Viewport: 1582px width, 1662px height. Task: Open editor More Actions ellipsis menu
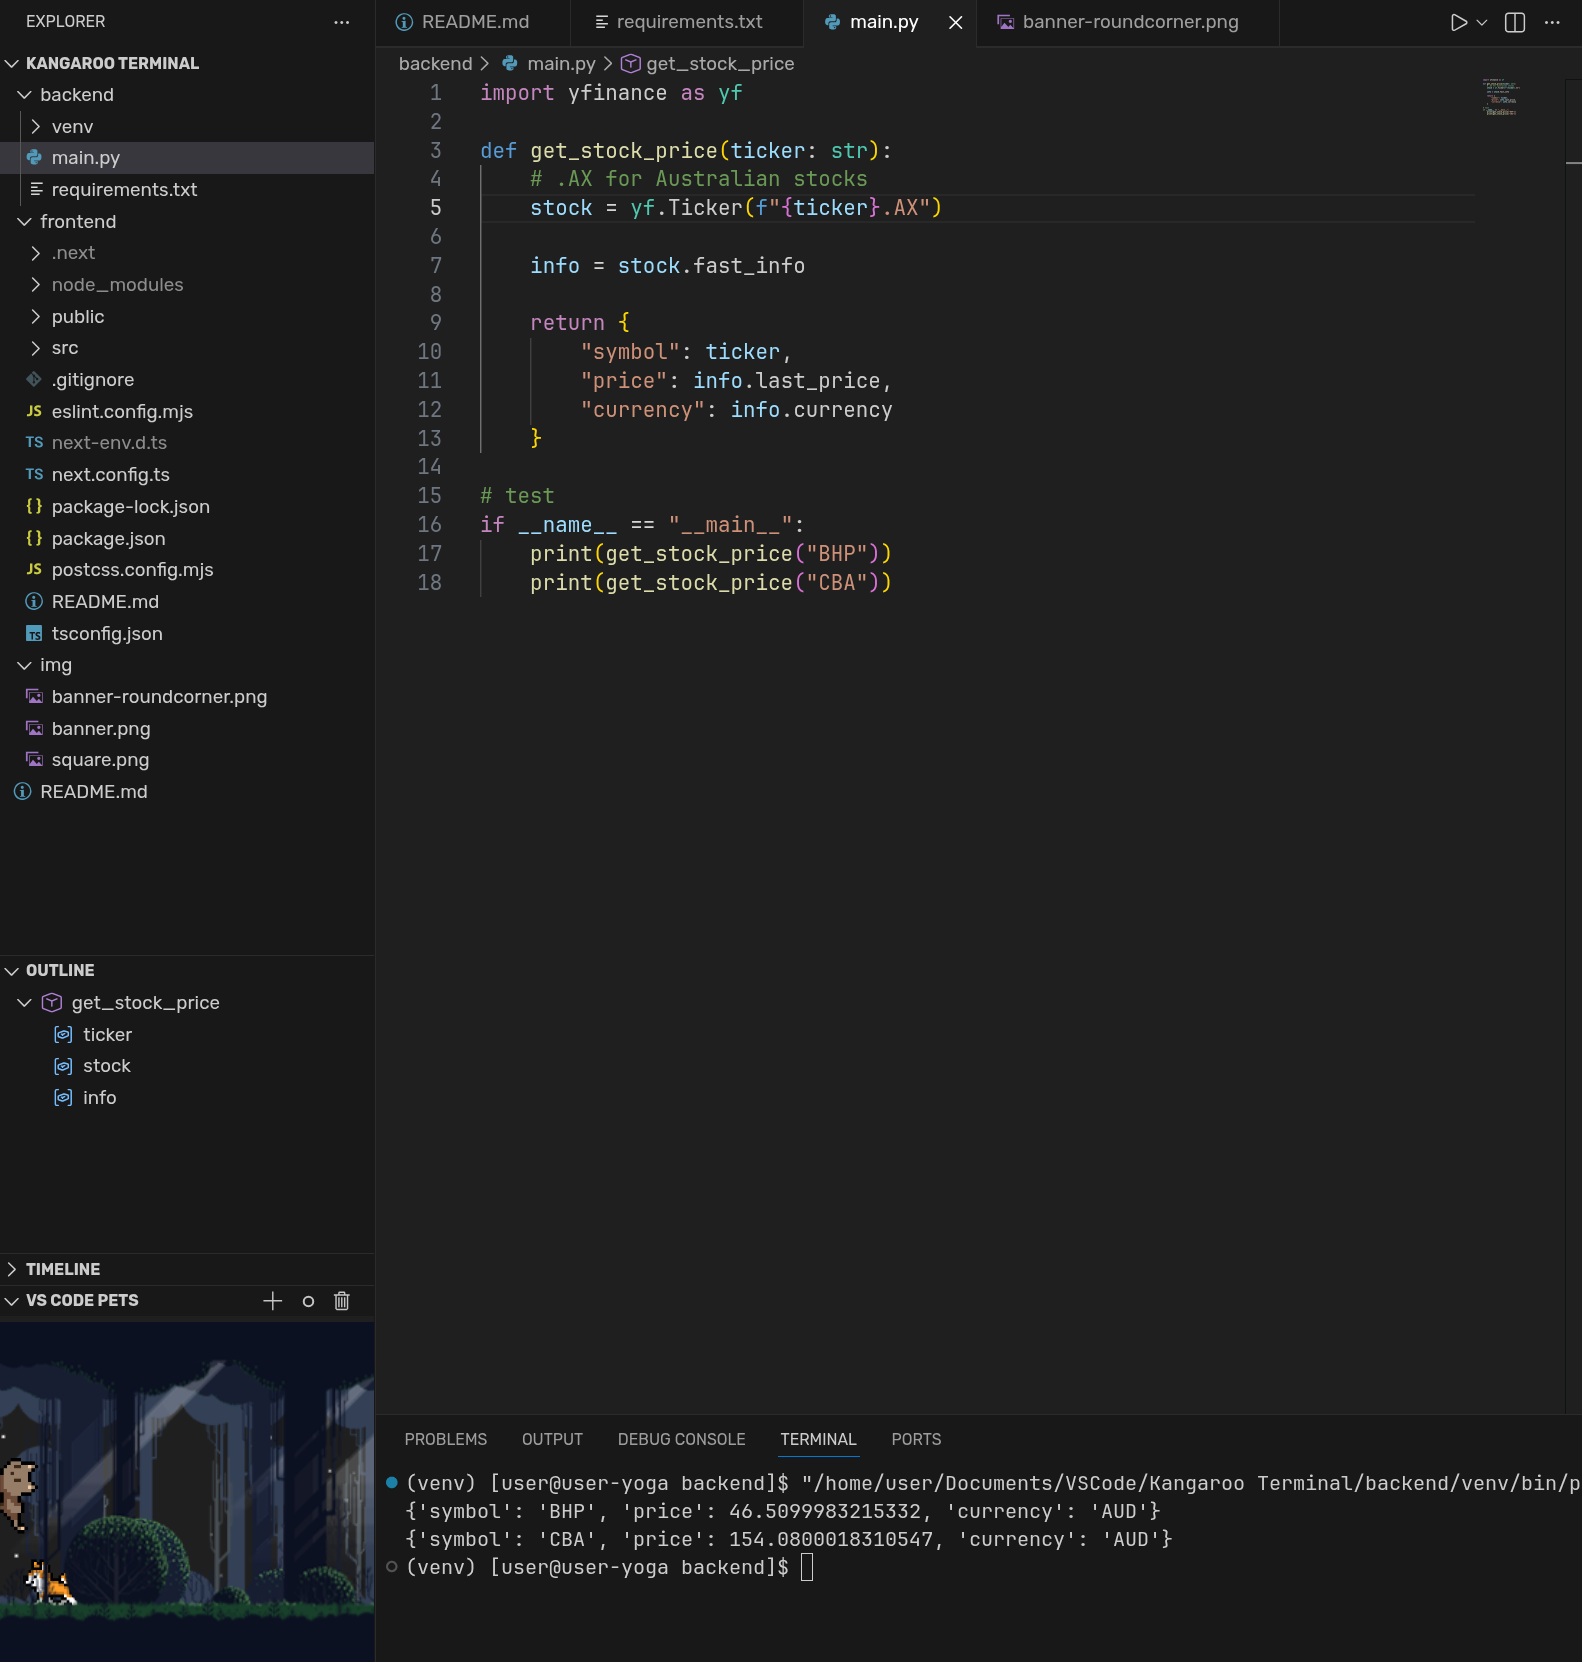pyautogui.click(x=1552, y=22)
